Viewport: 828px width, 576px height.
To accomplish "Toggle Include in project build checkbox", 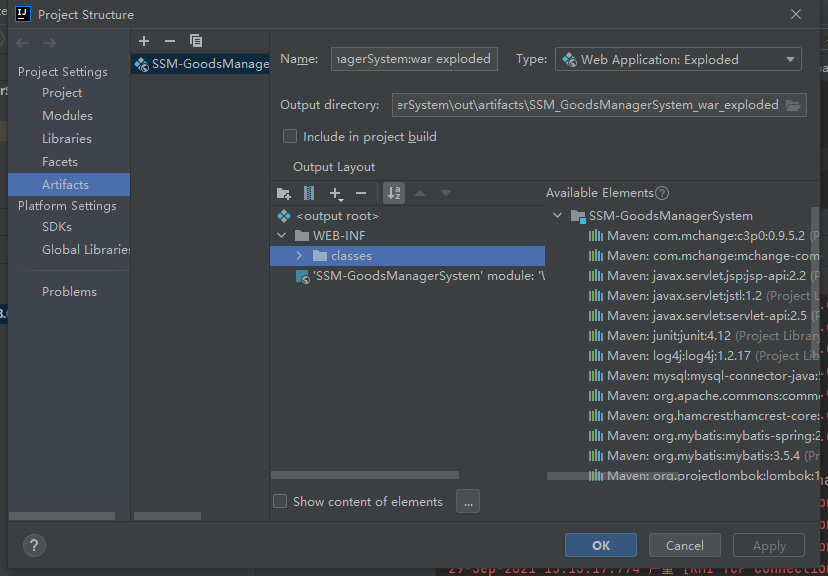I will (x=290, y=137).
